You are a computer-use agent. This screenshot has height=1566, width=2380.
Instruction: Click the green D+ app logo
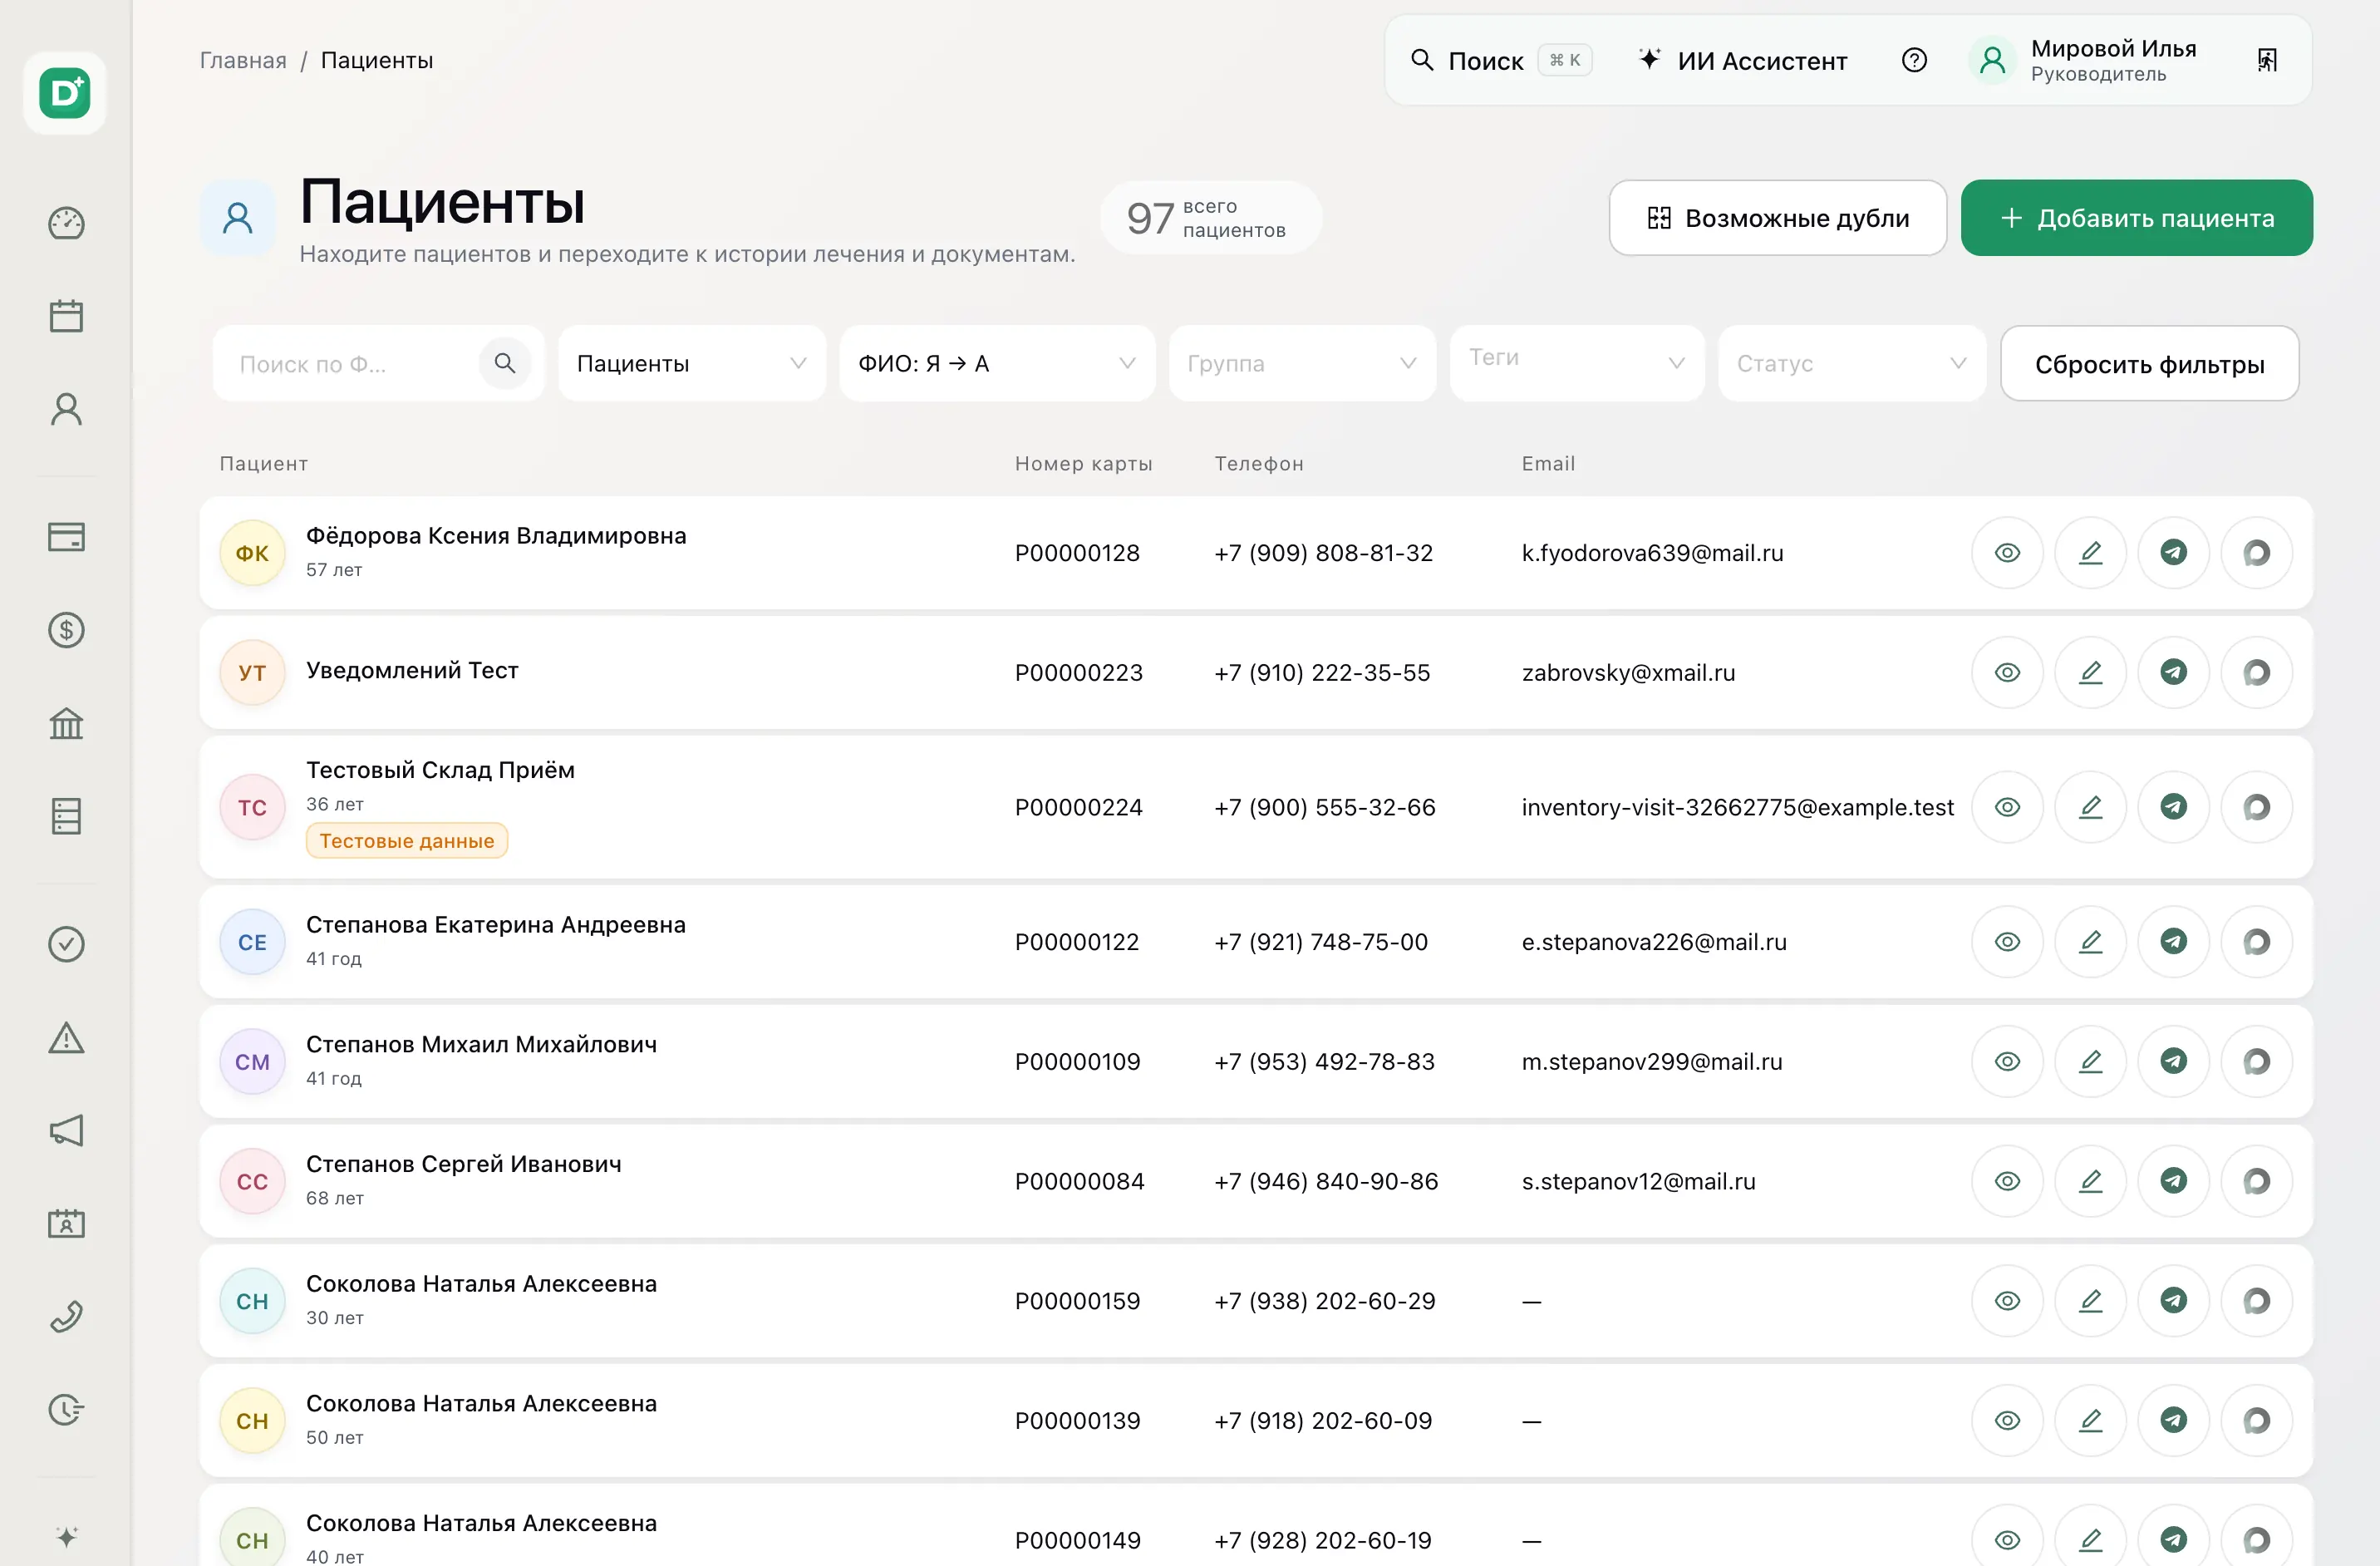click(65, 93)
